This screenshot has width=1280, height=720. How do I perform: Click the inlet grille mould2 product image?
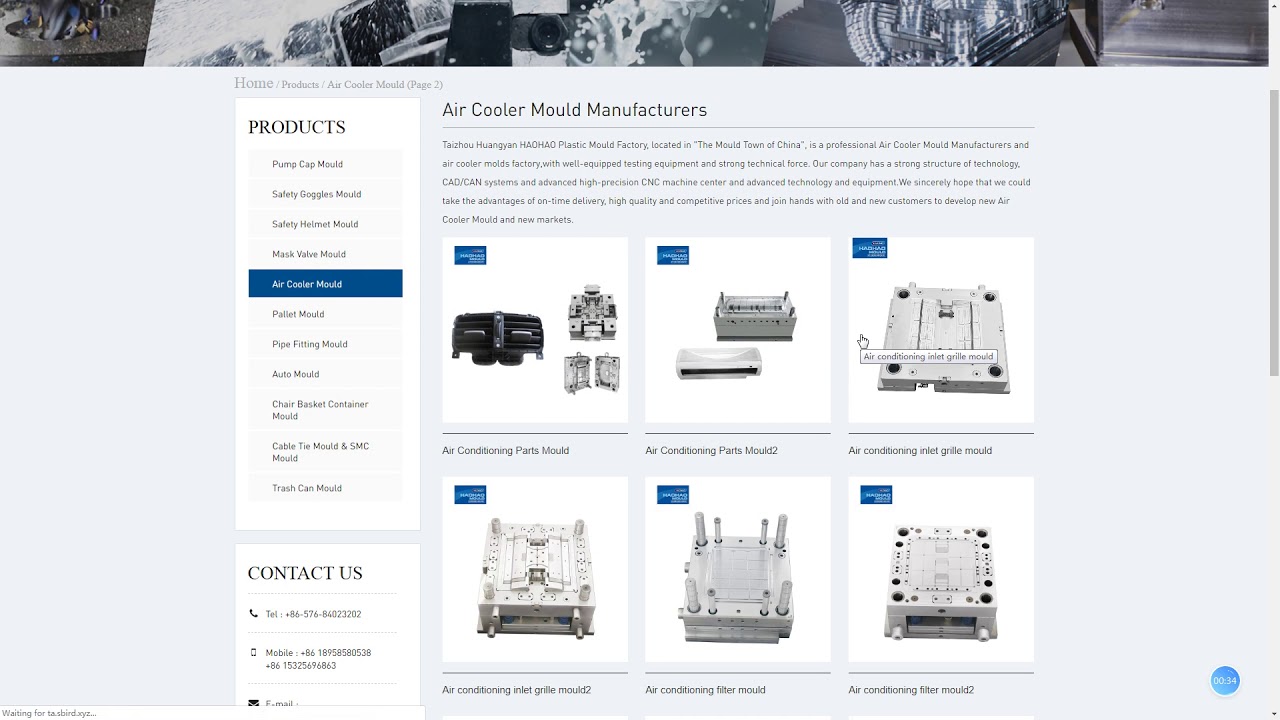point(535,569)
